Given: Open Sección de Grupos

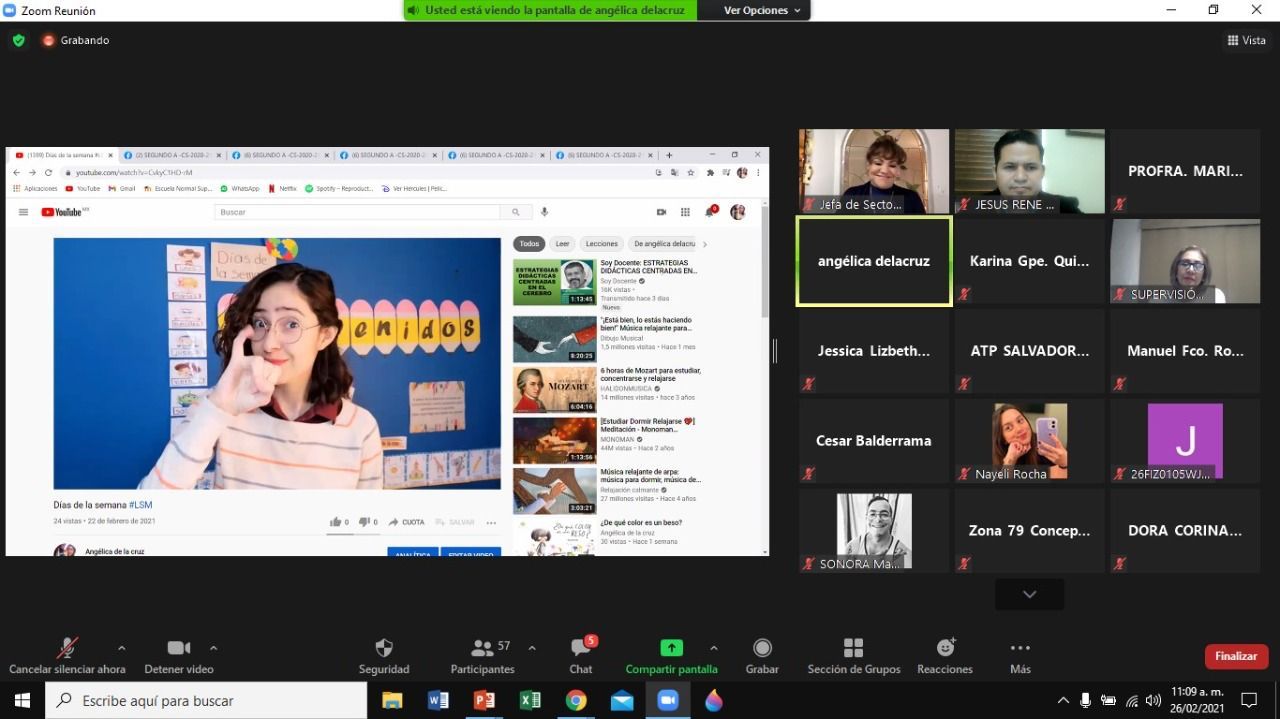Looking at the screenshot, I should (x=853, y=649).
